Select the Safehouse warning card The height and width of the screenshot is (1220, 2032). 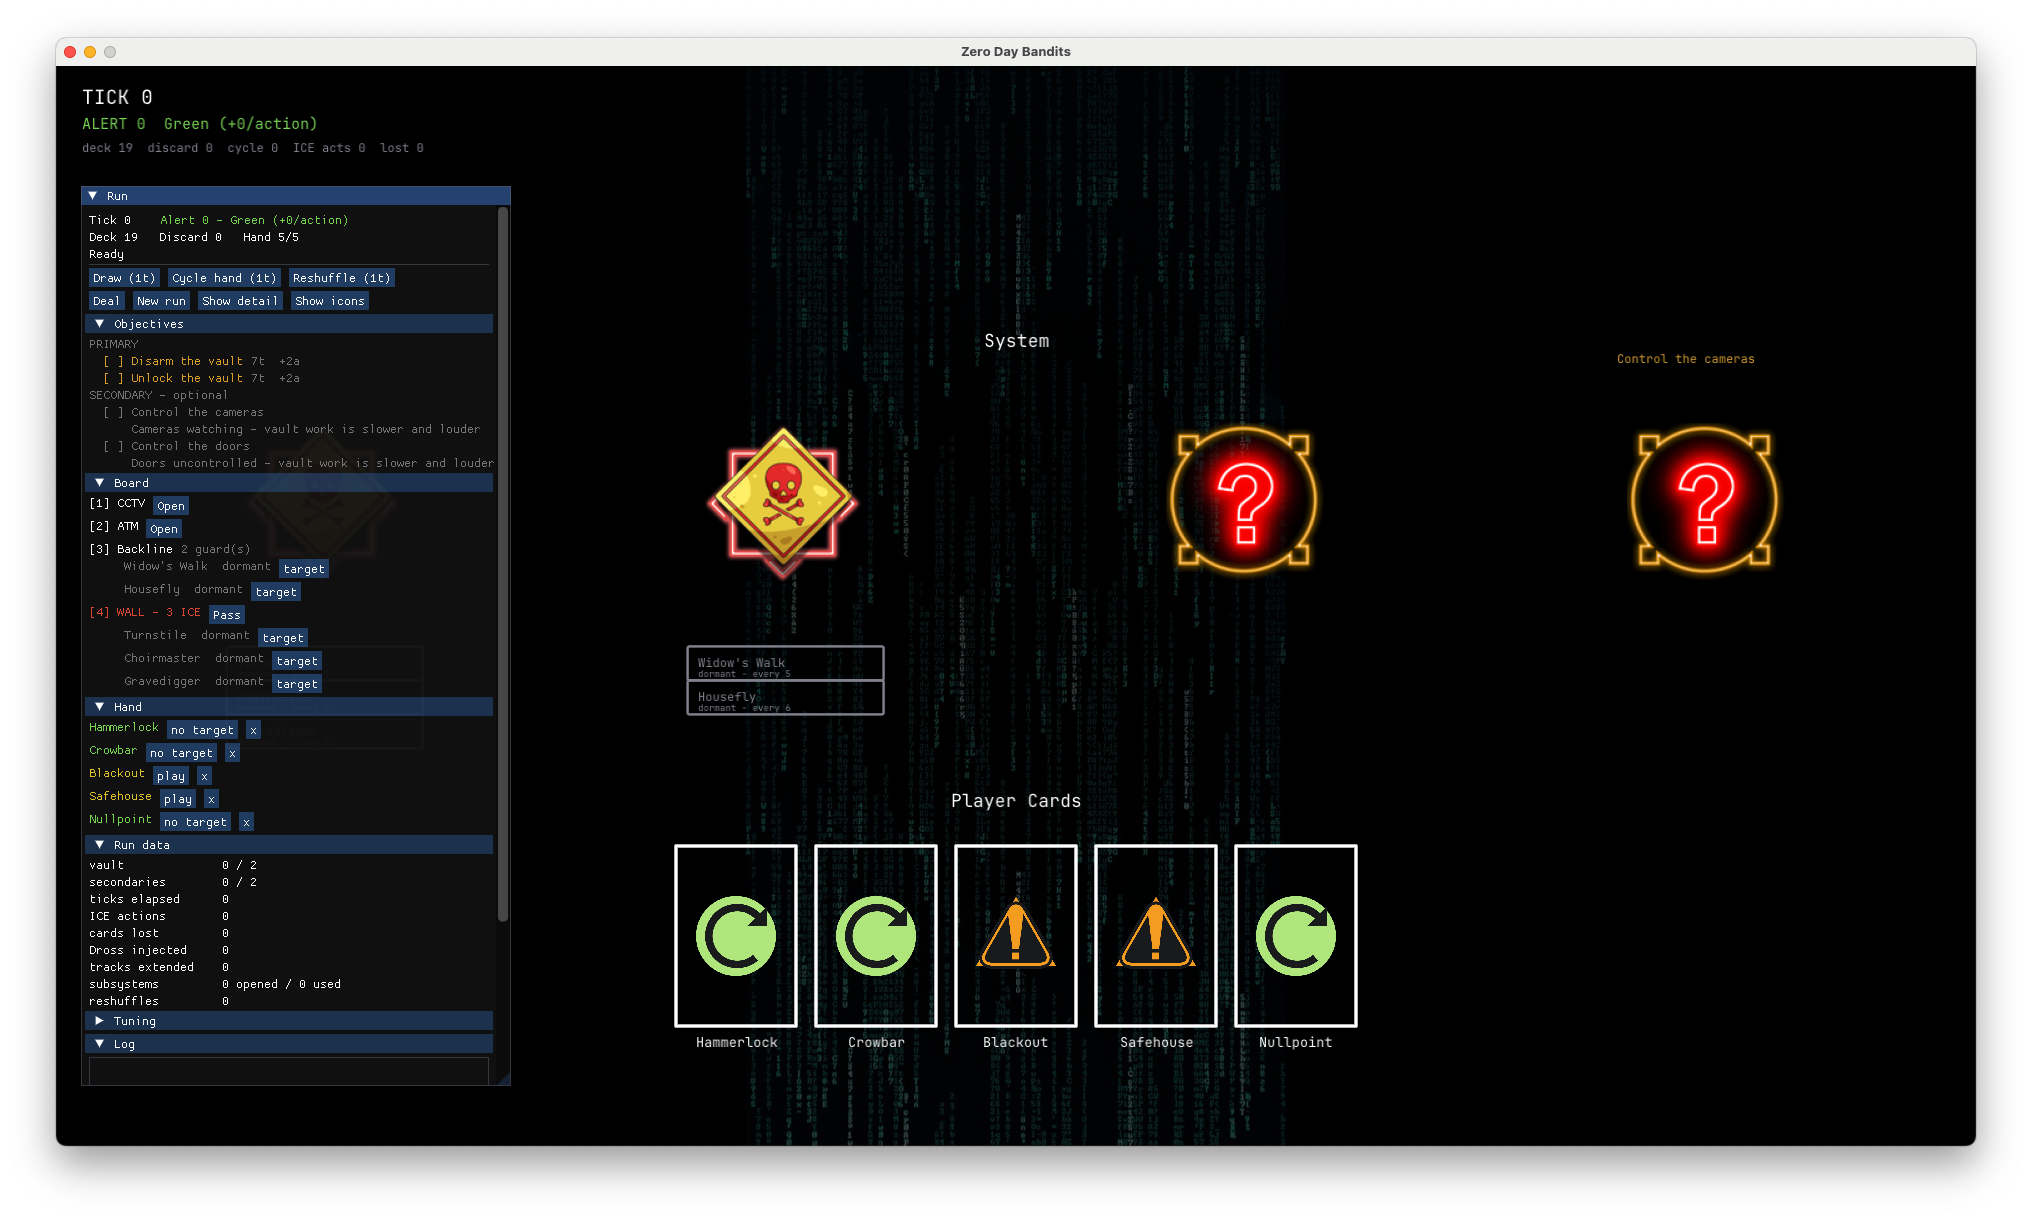[x=1156, y=936]
